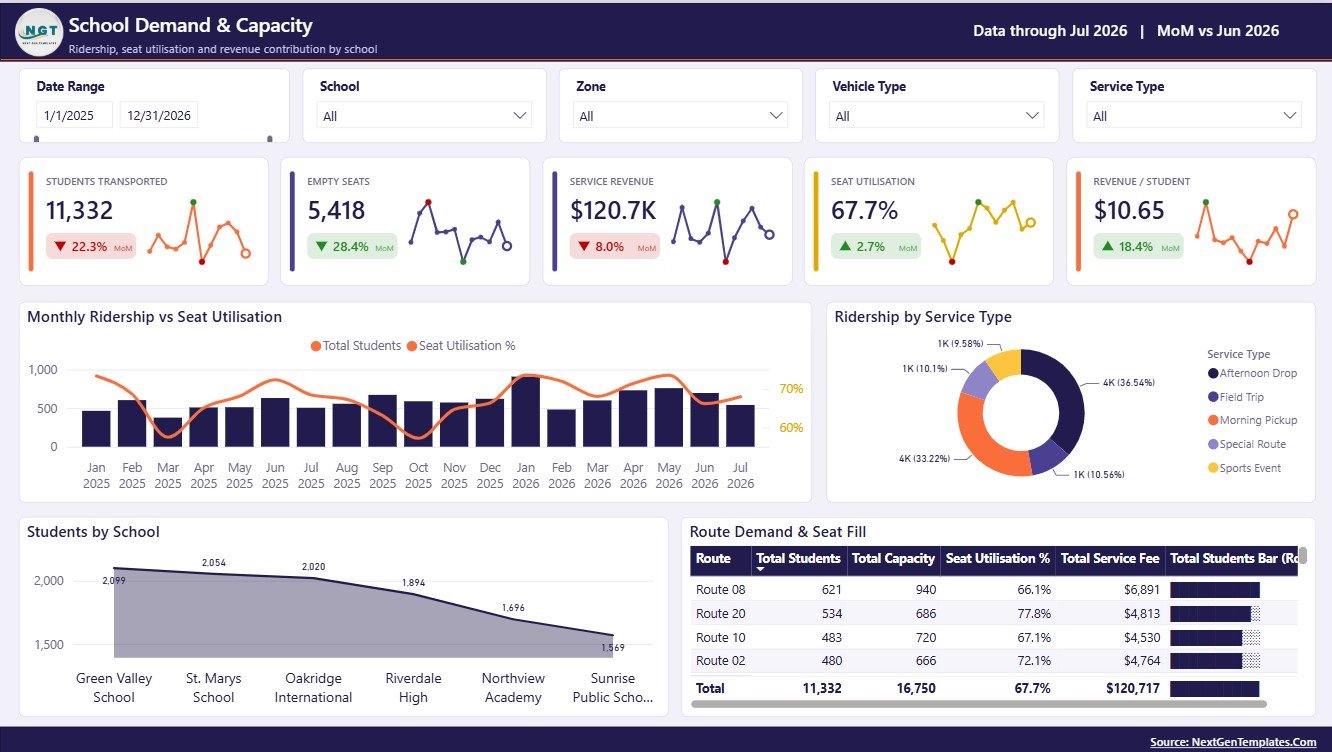Click the Field Trip donut slice 10.56%
The width and height of the screenshot is (1332, 752).
[1050, 458]
